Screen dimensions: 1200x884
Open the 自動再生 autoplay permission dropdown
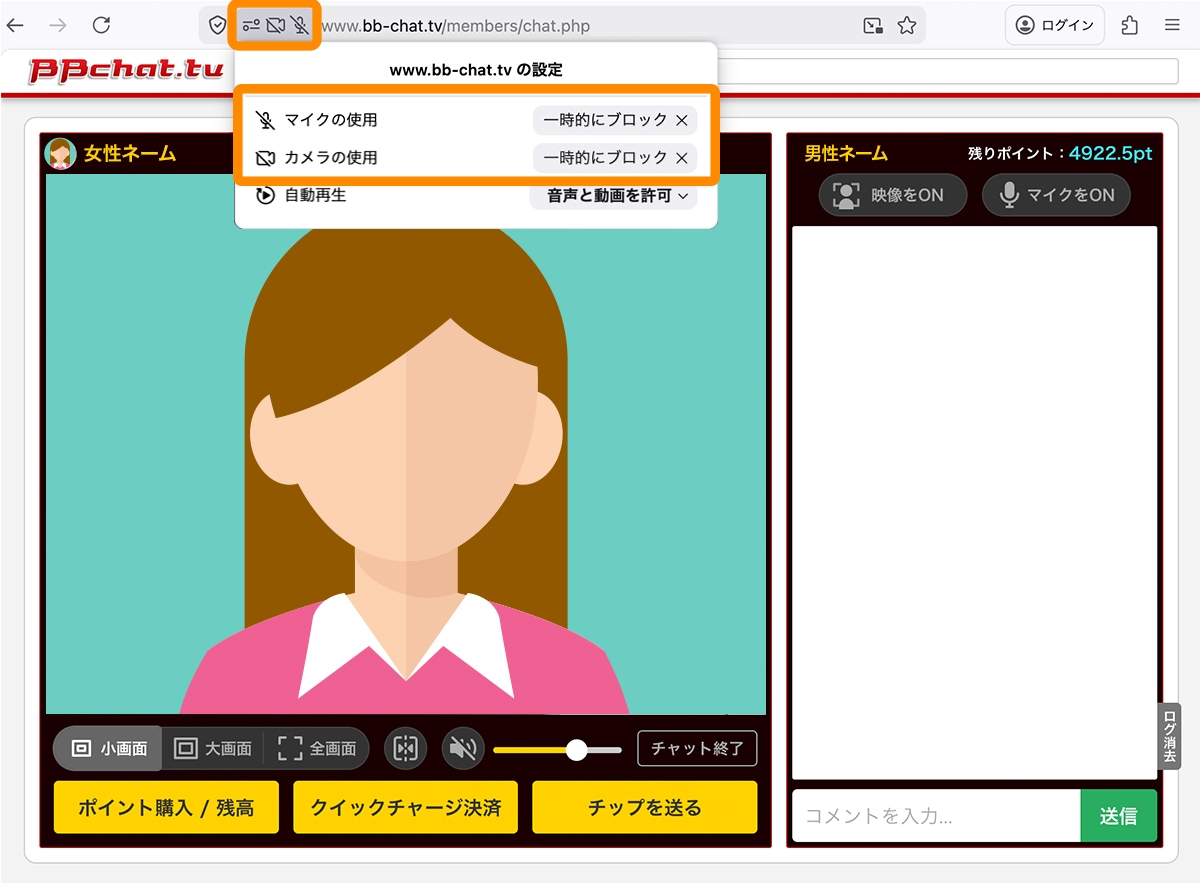tap(613, 193)
